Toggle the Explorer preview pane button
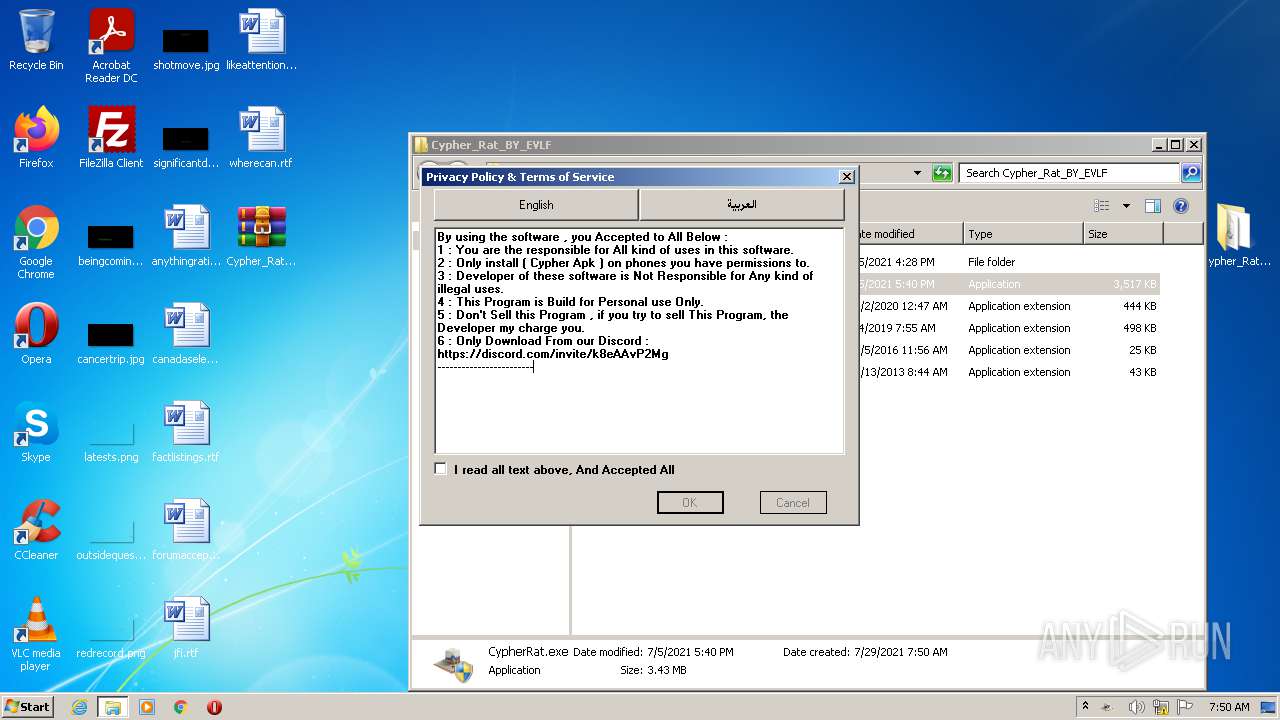The image size is (1280, 720). point(1153,206)
